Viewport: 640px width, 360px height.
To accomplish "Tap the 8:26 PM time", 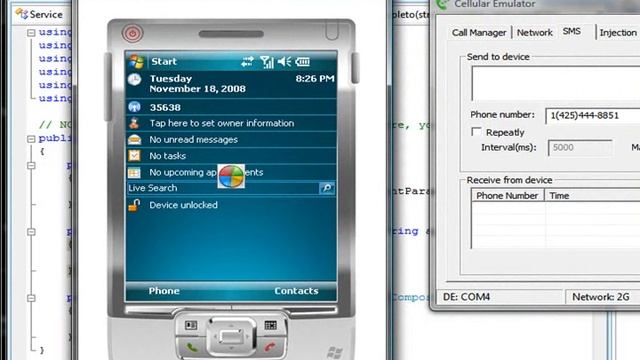I will click(315, 78).
